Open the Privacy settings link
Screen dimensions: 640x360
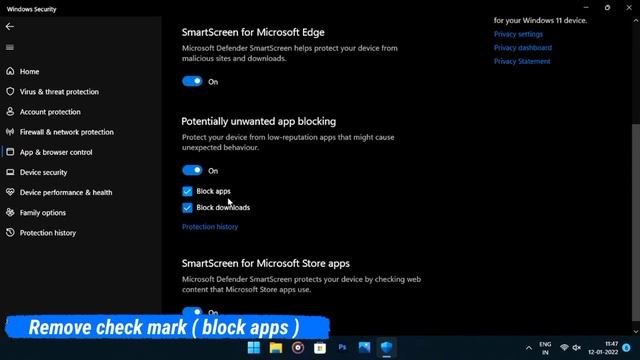(x=518, y=34)
